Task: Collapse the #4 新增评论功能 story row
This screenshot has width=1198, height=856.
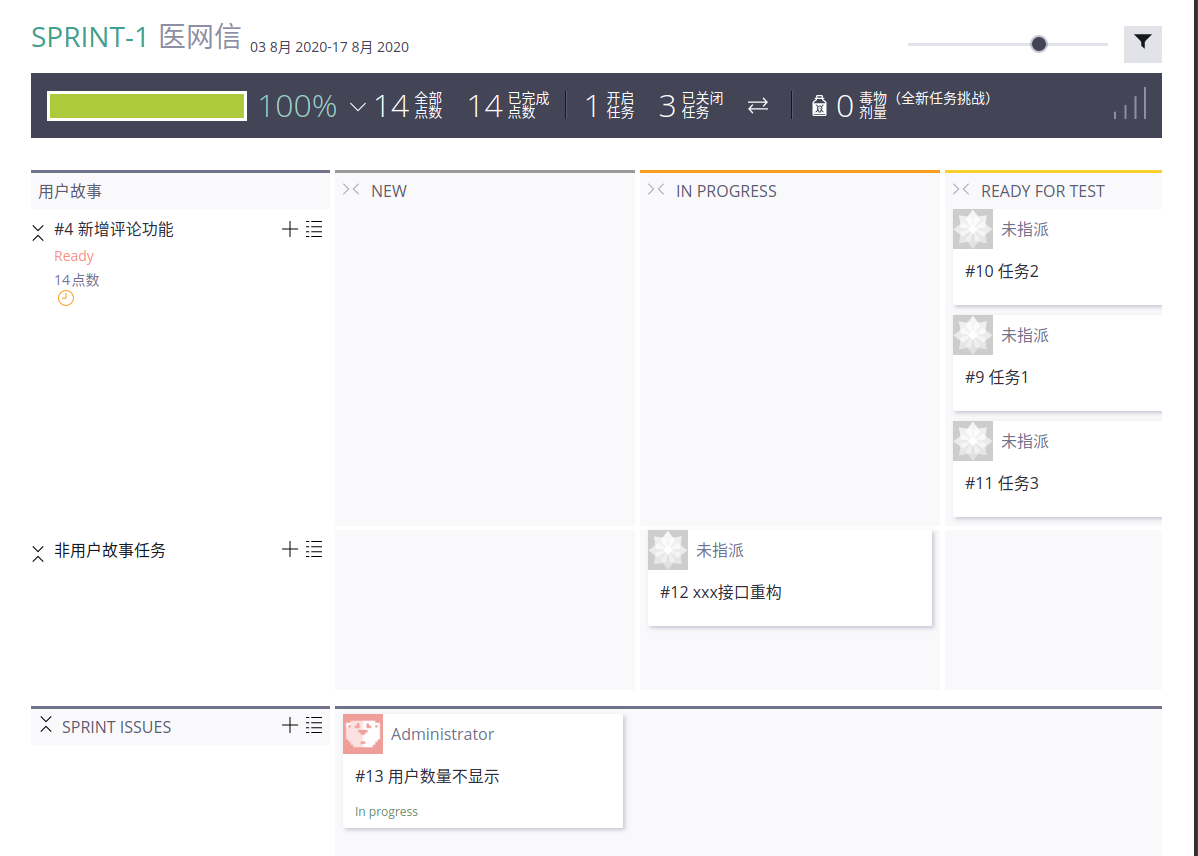Action: pyautogui.click(x=38, y=232)
